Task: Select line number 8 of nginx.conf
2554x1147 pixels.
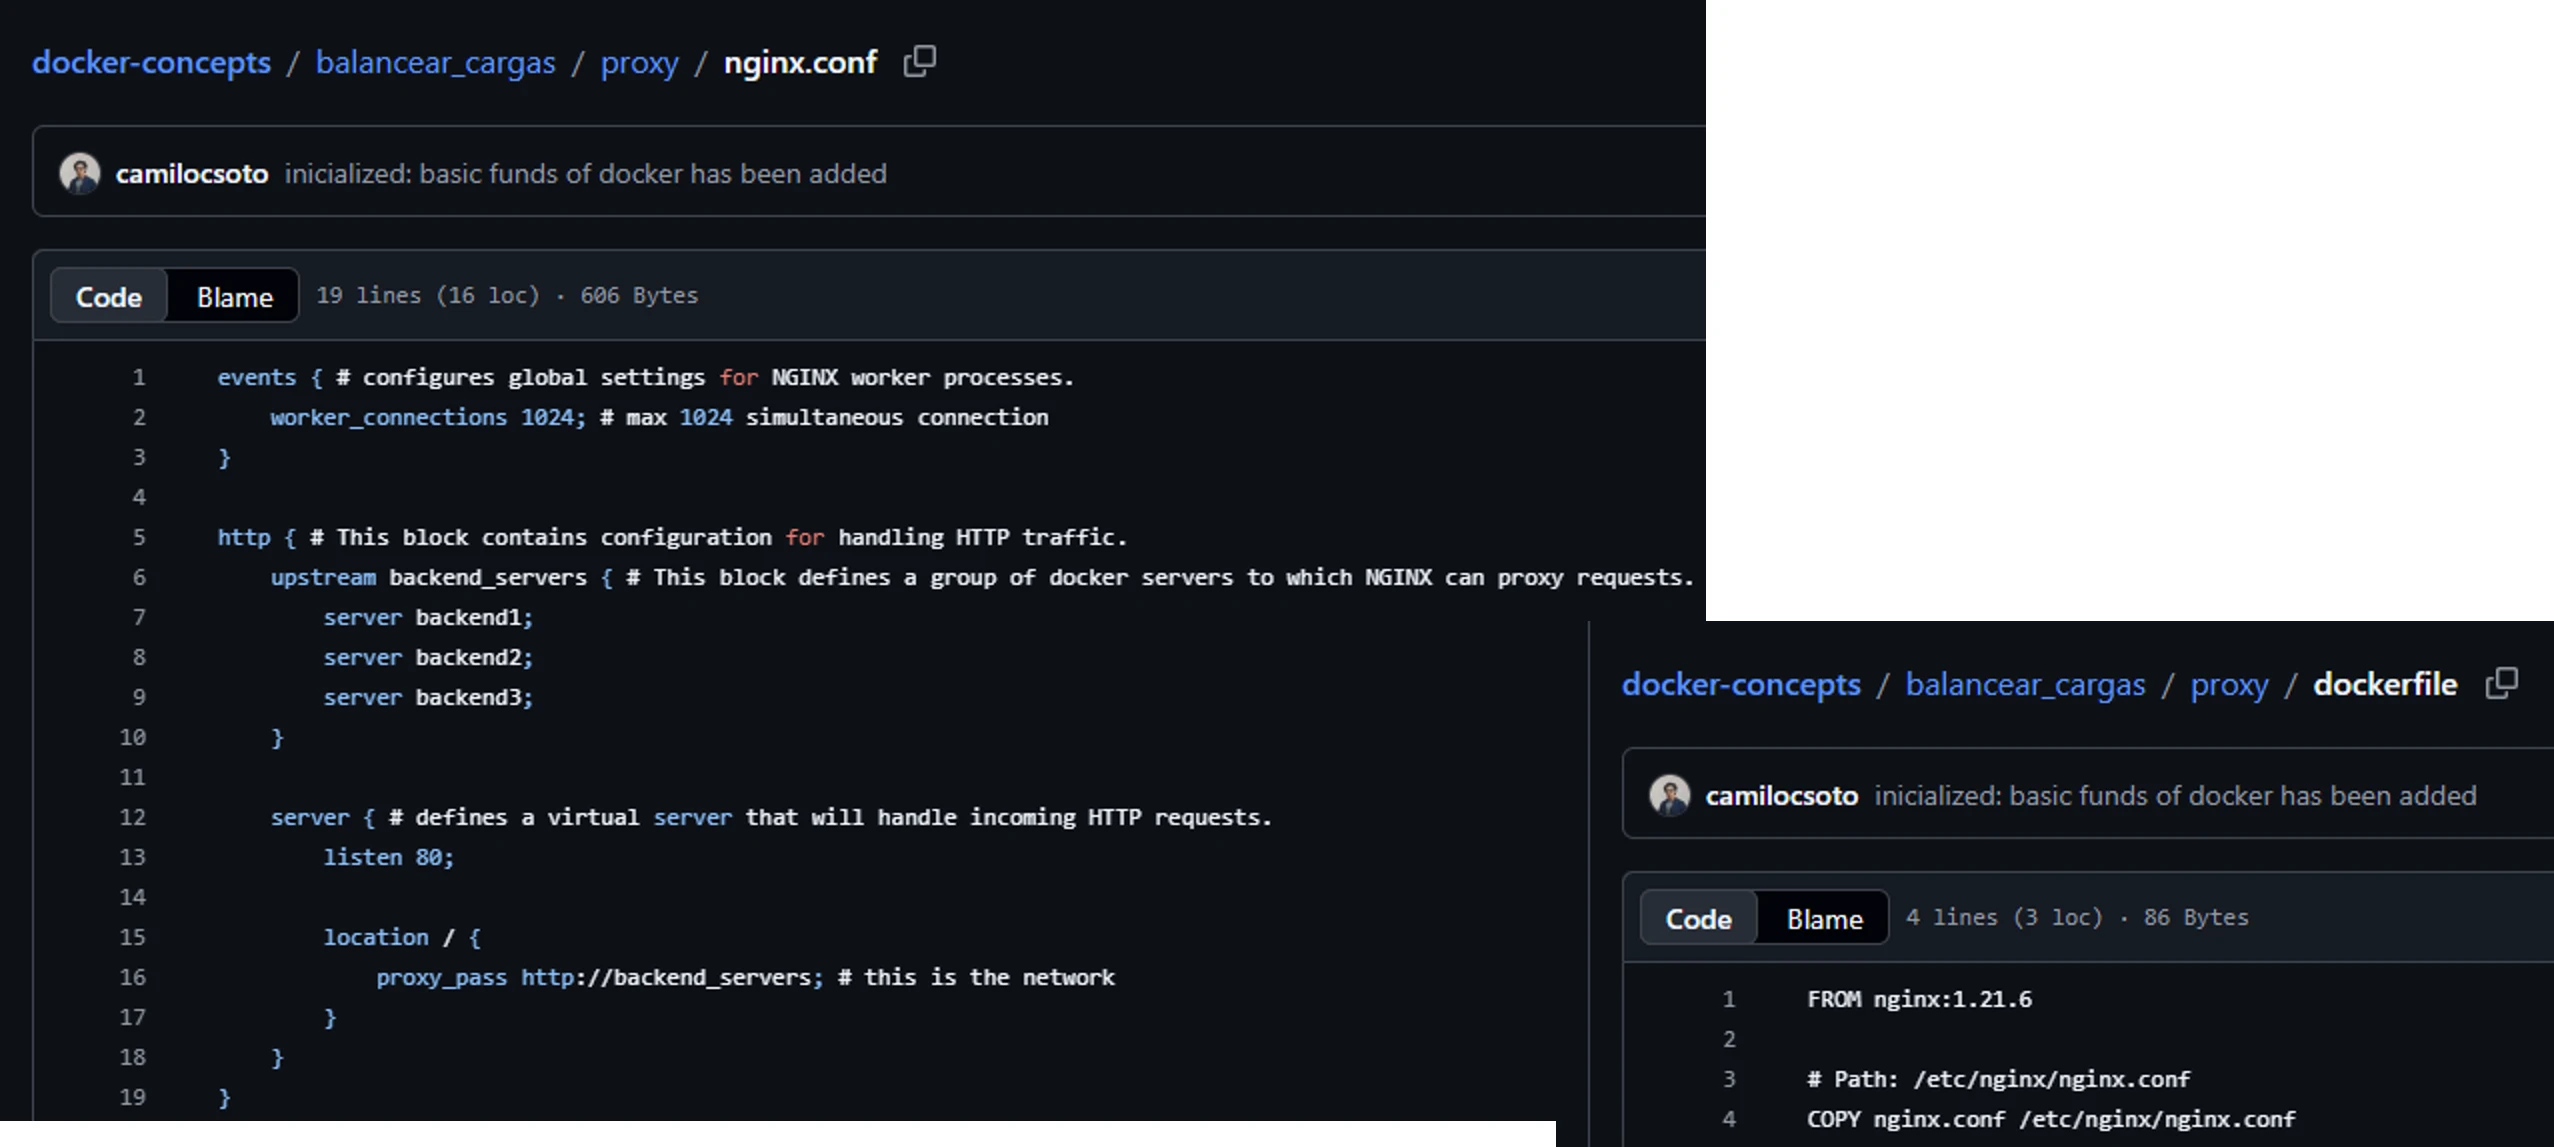Action: [139, 657]
